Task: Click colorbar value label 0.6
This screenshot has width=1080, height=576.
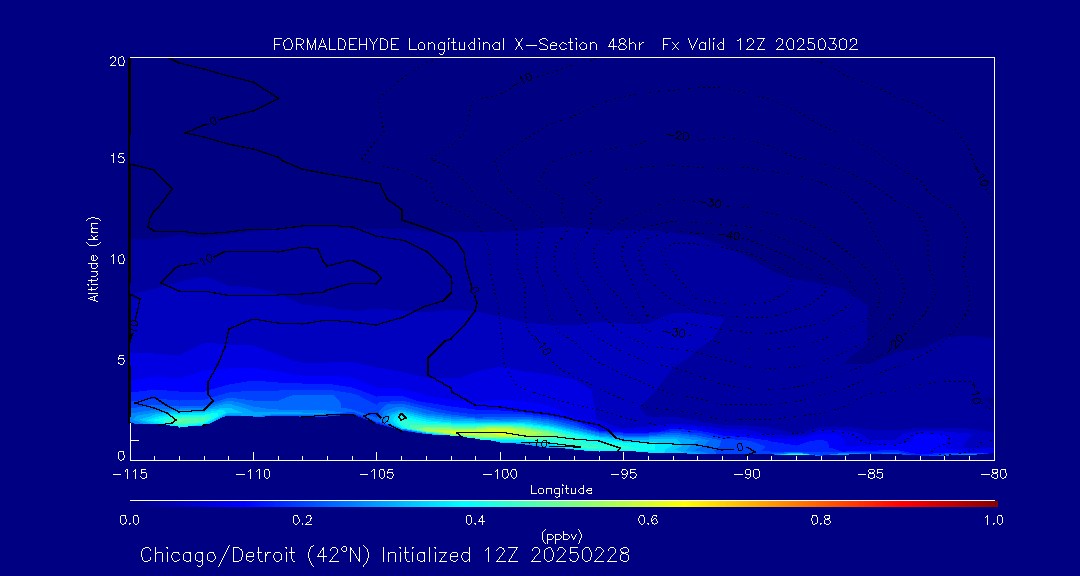Action: point(648,520)
